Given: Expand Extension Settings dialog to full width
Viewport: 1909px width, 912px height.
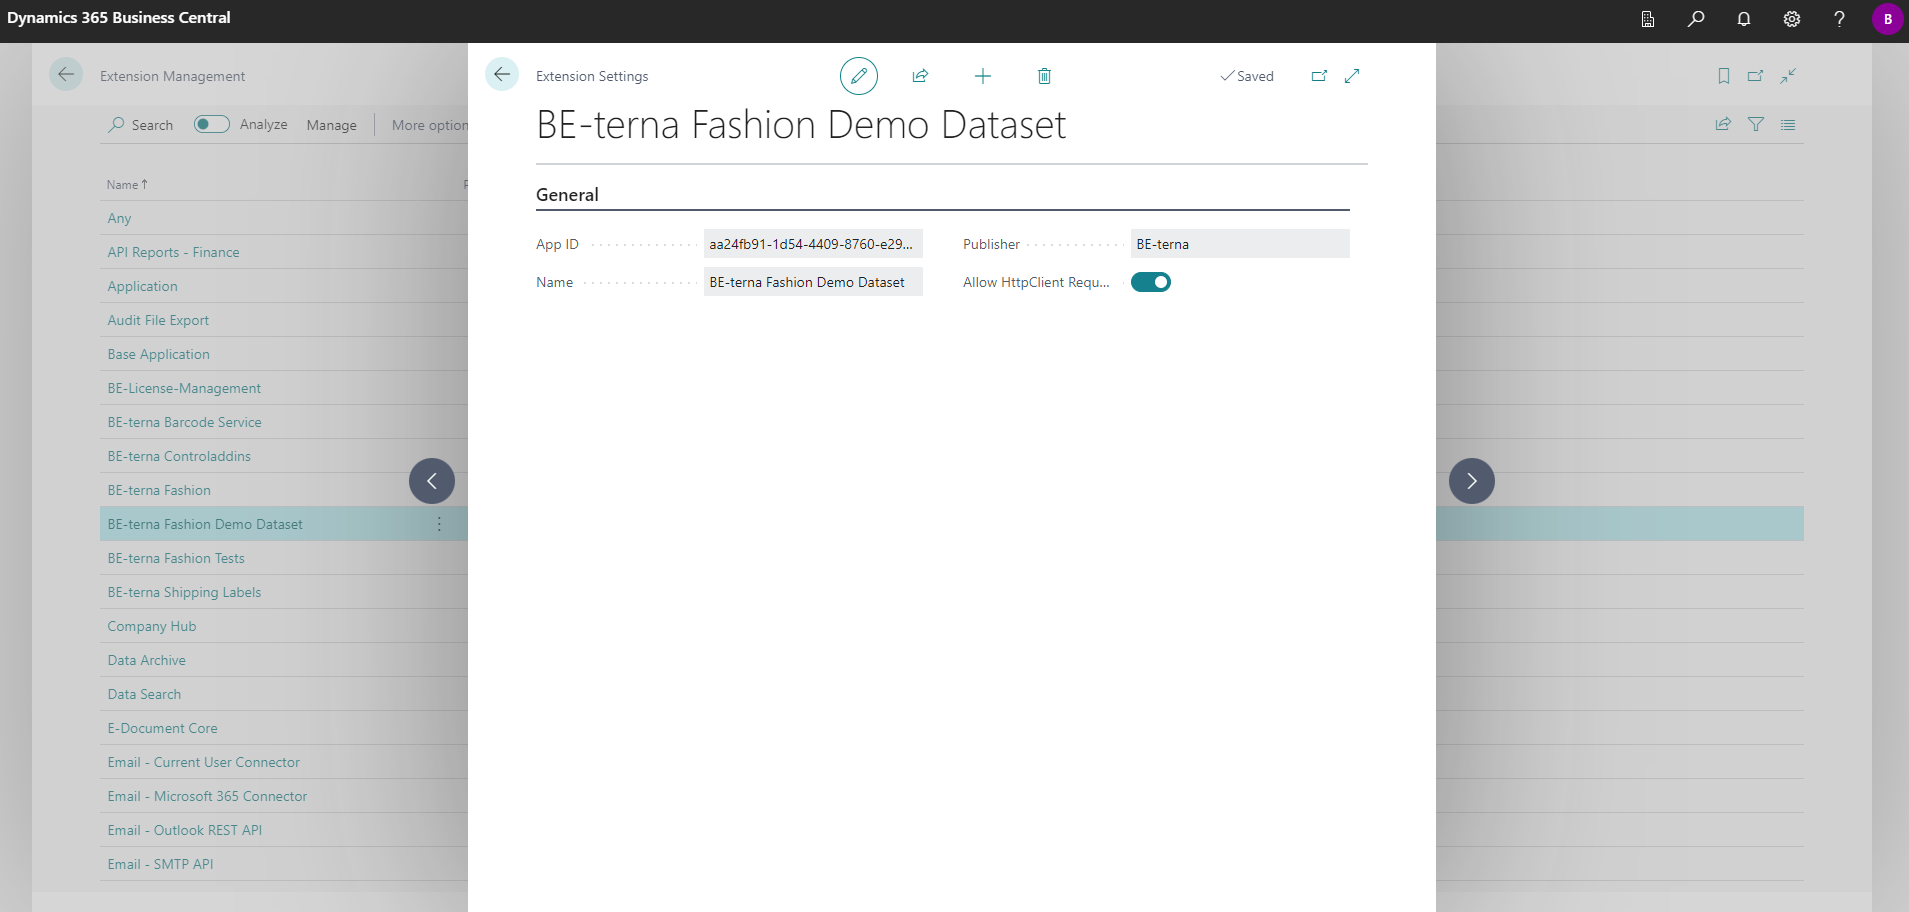Looking at the screenshot, I should [x=1352, y=76].
